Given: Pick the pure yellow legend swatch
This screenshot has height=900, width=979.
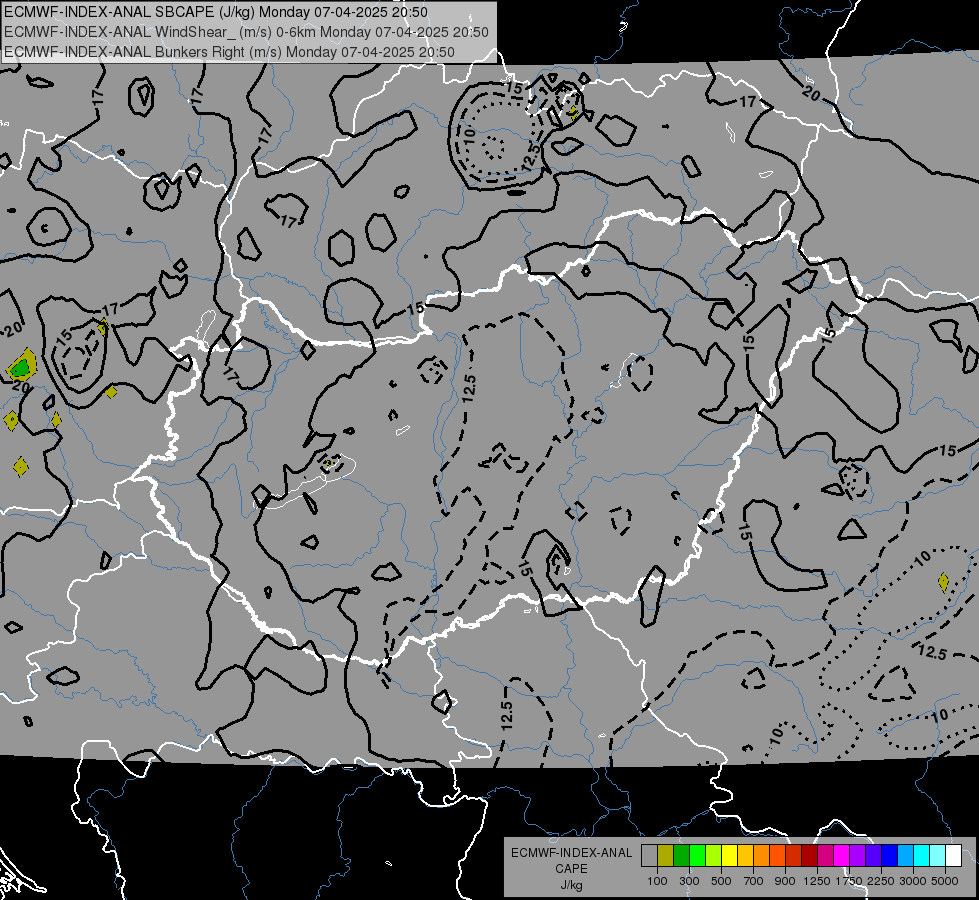Looking at the screenshot, I should (729, 856).
